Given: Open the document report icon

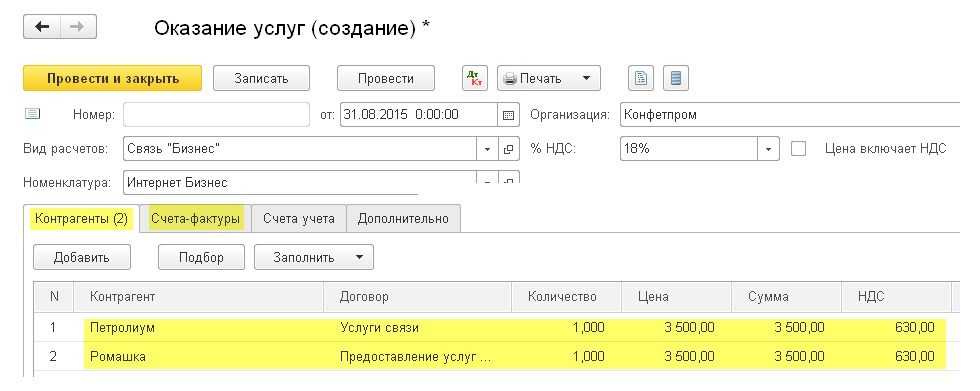Looking at the screenshot, I should point(641,79).
